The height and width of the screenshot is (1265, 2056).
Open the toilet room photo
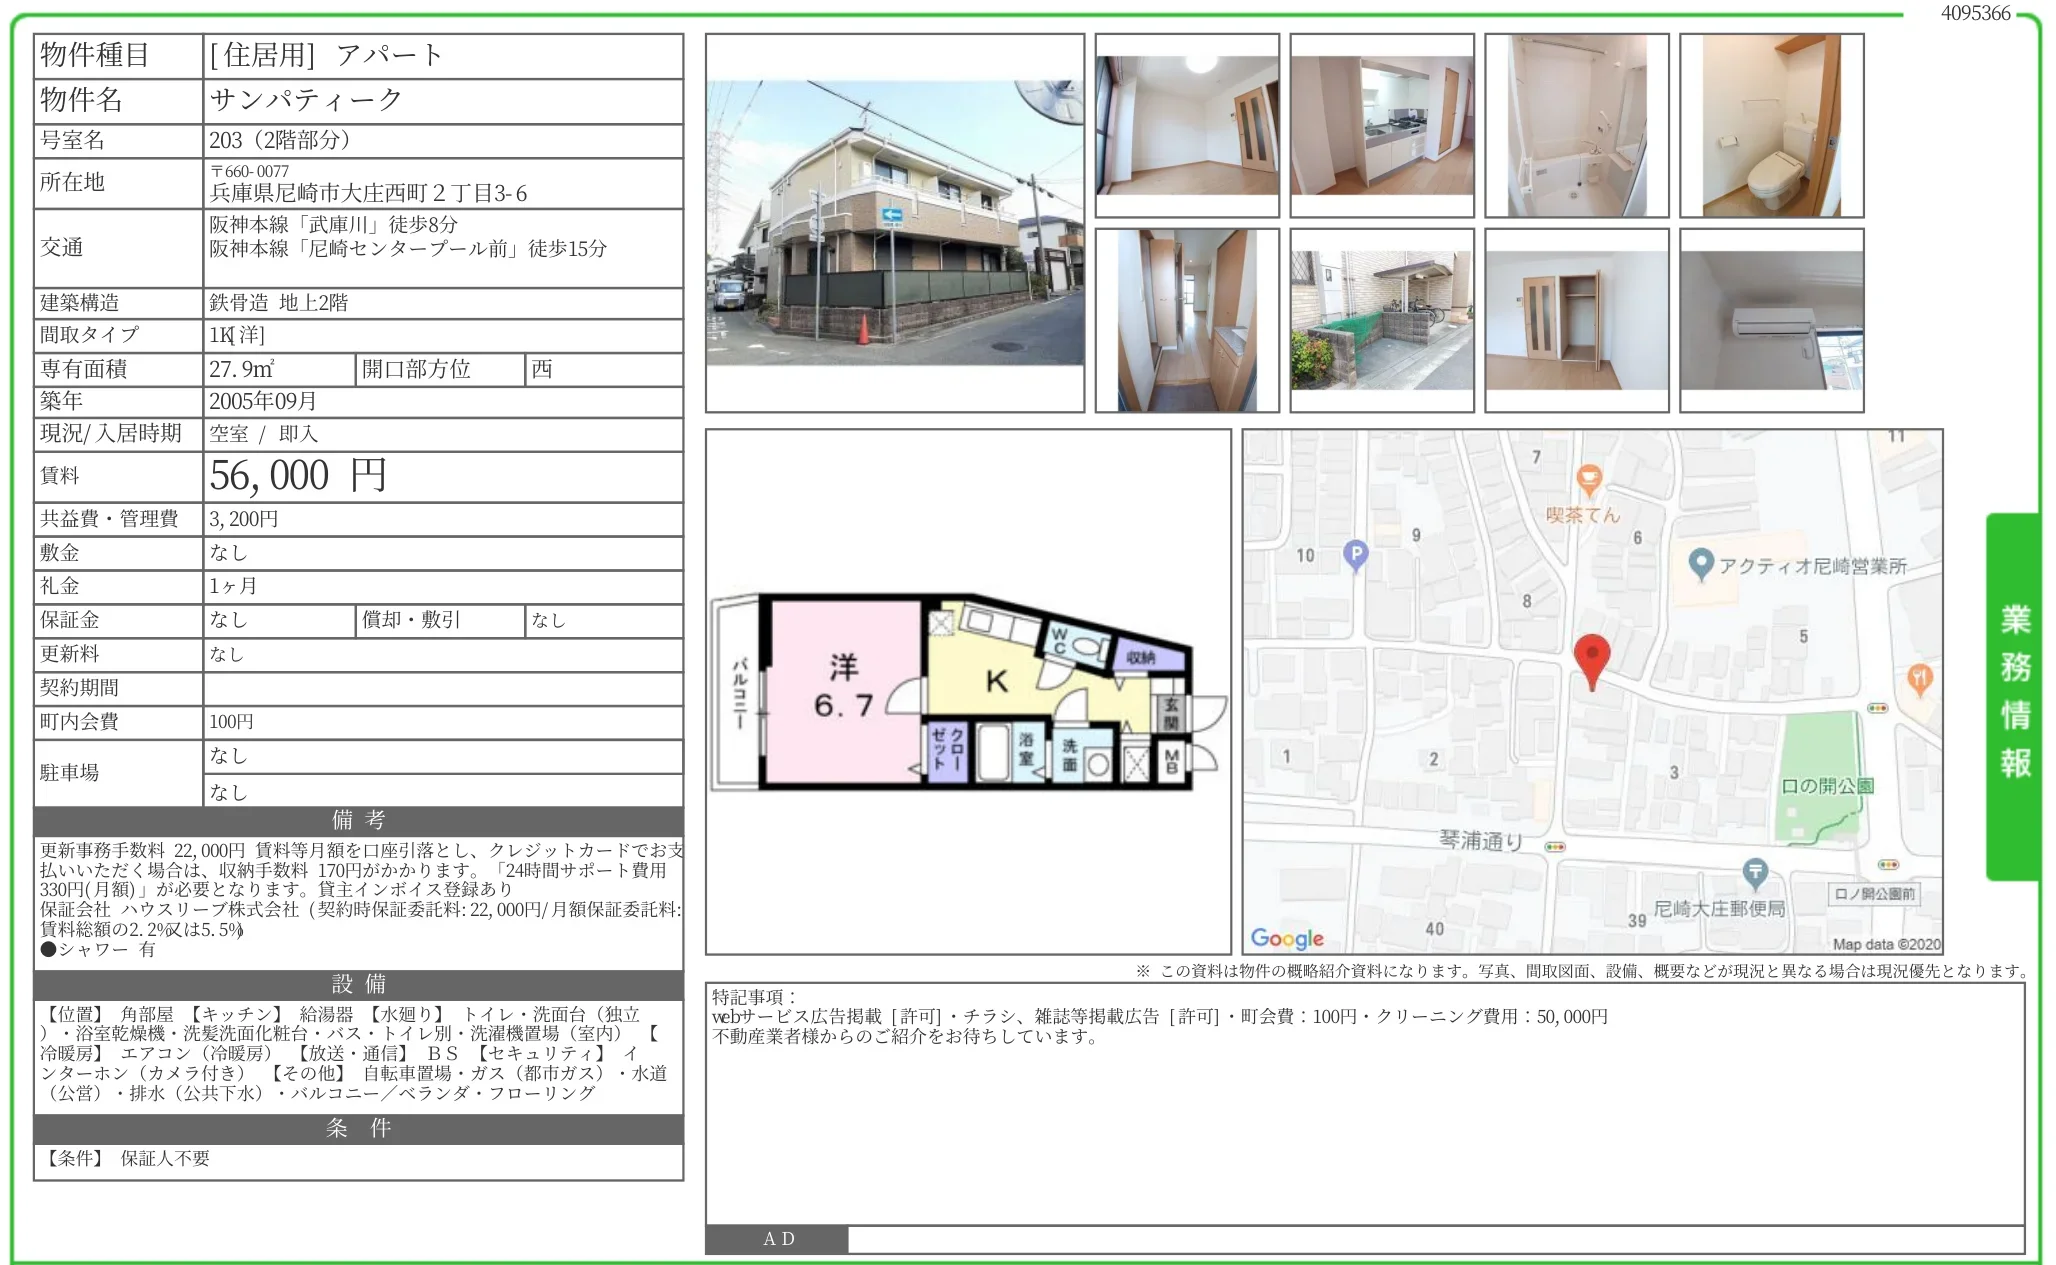1771,126
